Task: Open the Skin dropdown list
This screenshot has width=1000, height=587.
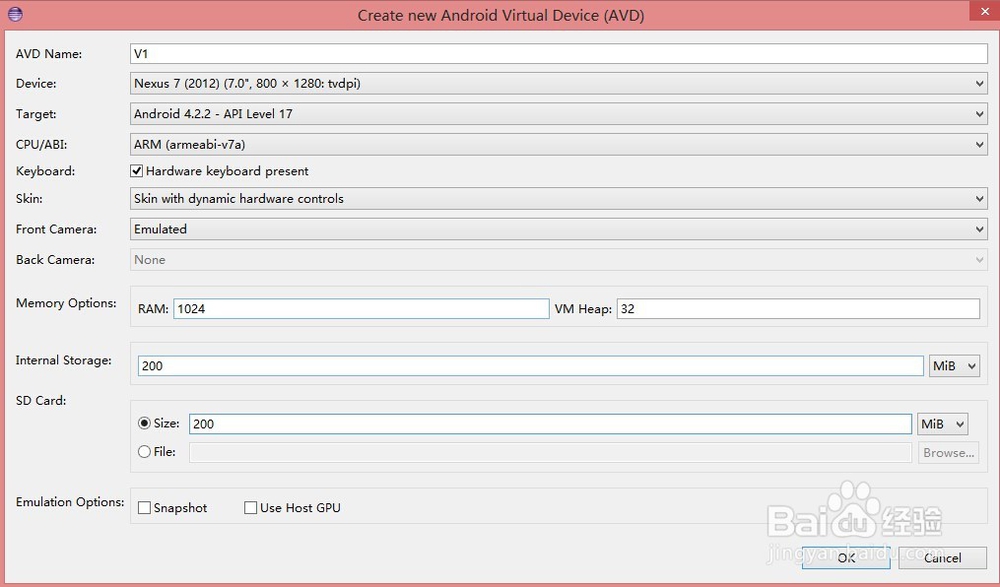Action: pos(559,198)
